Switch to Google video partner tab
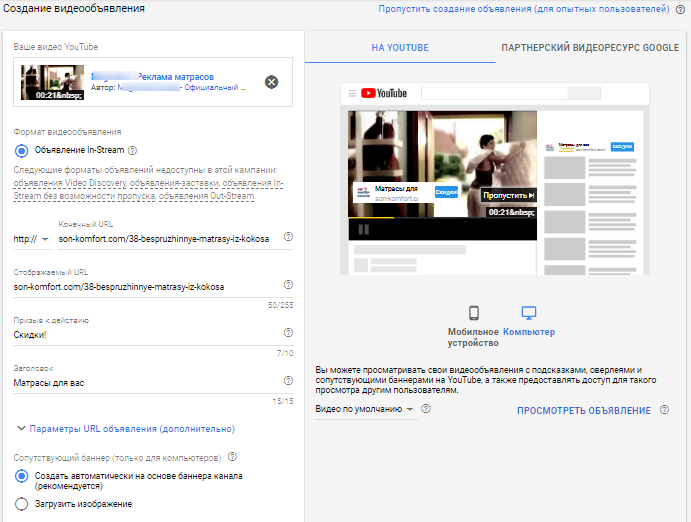691x522 pixels. pyautogui.click(x=589, y=47)
